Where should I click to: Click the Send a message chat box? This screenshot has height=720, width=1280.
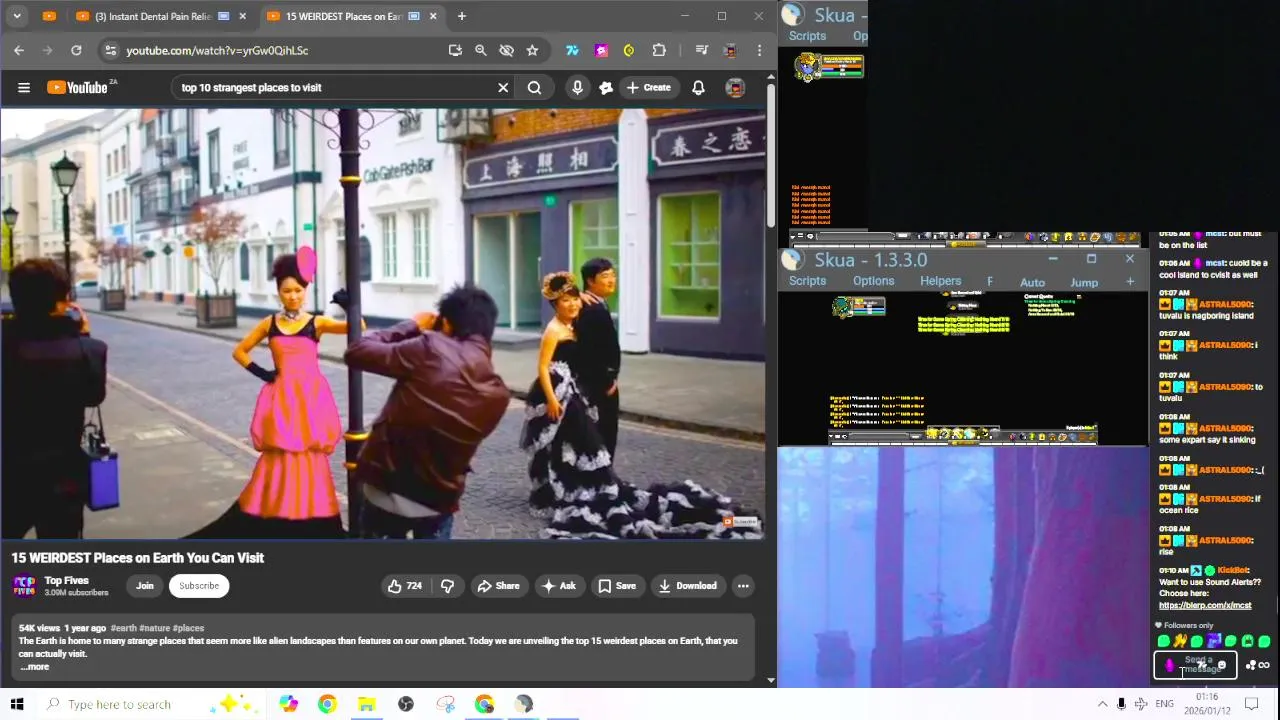[1194, 665]
